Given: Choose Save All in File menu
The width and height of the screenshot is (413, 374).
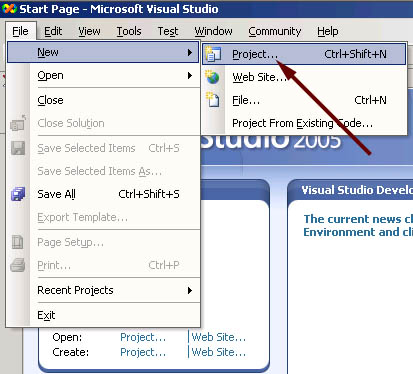Looking at the screenshot, I should [x=103, y=194].
